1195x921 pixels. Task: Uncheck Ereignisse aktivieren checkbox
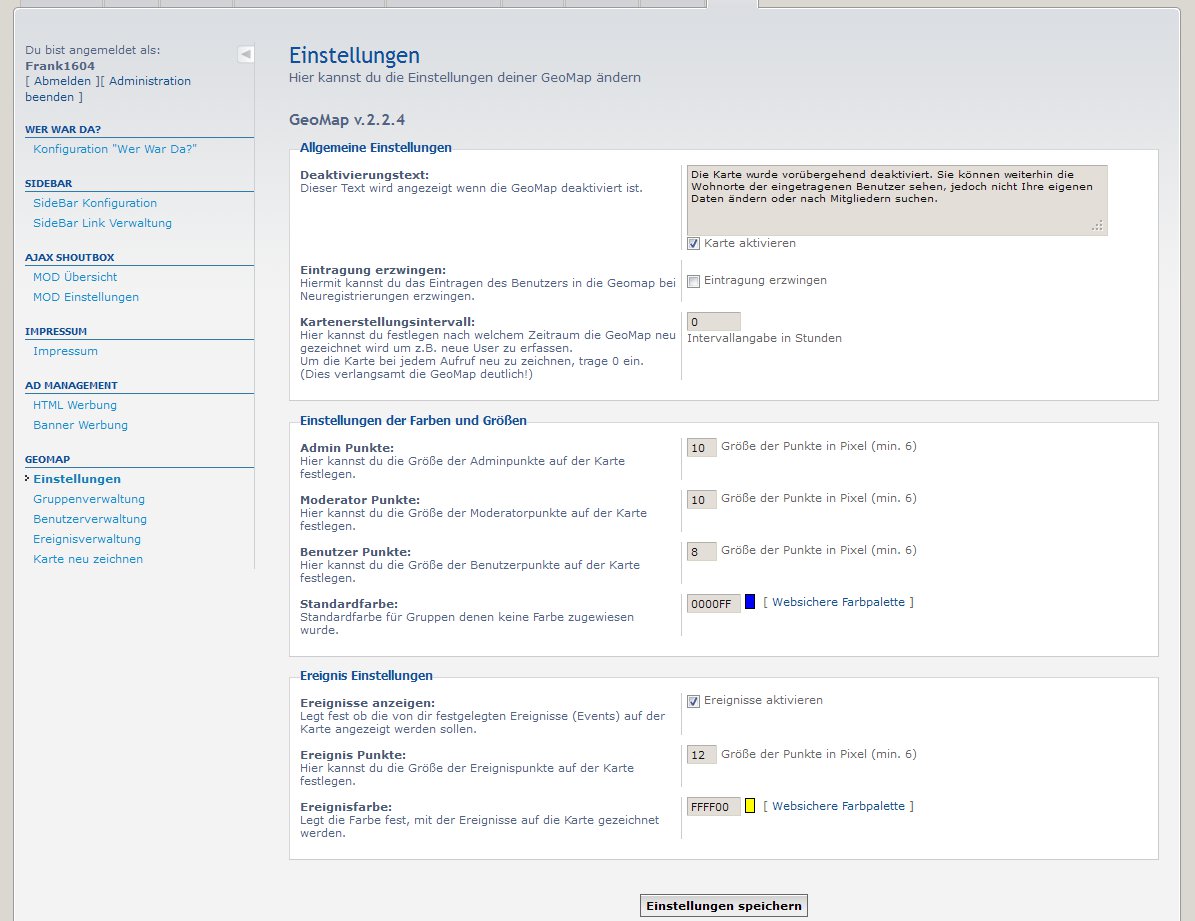coord(693,701)
